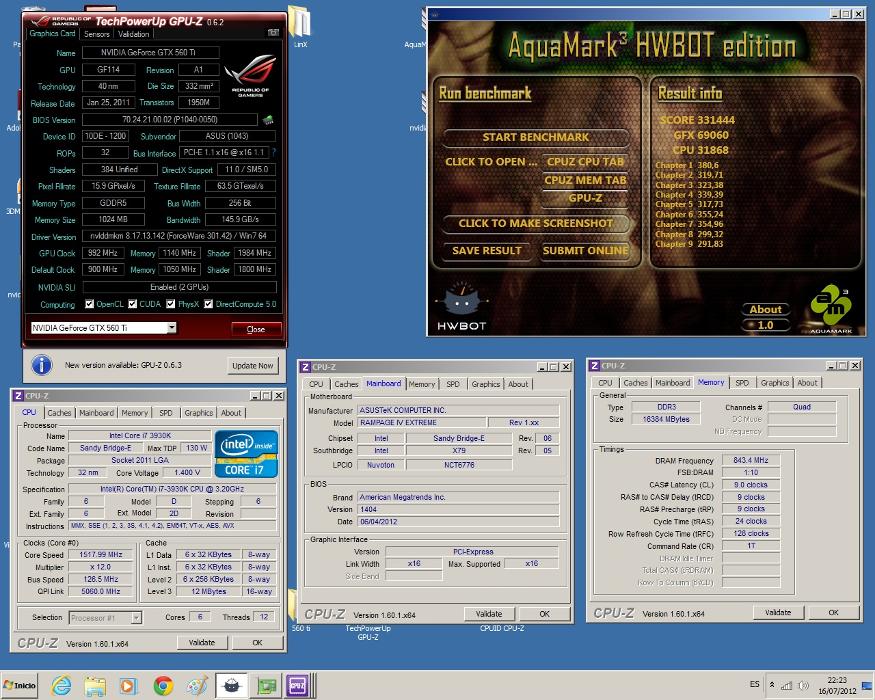Click the Update Now button
Image resolution: width=875 pixels, height=700 pixels.
coord(253,366)
